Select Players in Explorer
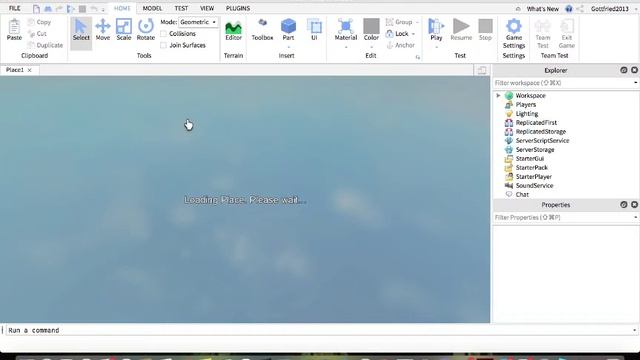The width and height of the screenshot is (640, 360). pos(526,104)
